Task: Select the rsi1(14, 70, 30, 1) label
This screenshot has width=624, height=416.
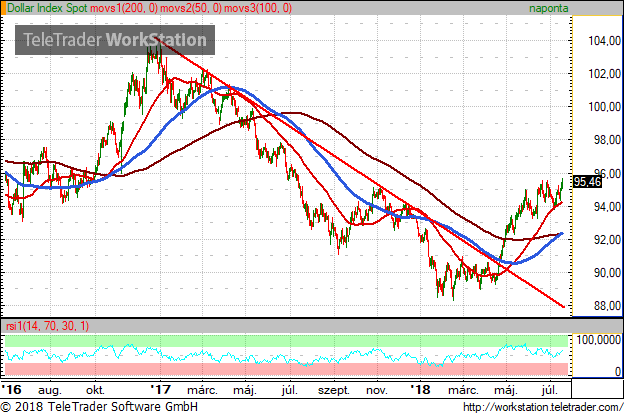Action: (x=47, y=326)
